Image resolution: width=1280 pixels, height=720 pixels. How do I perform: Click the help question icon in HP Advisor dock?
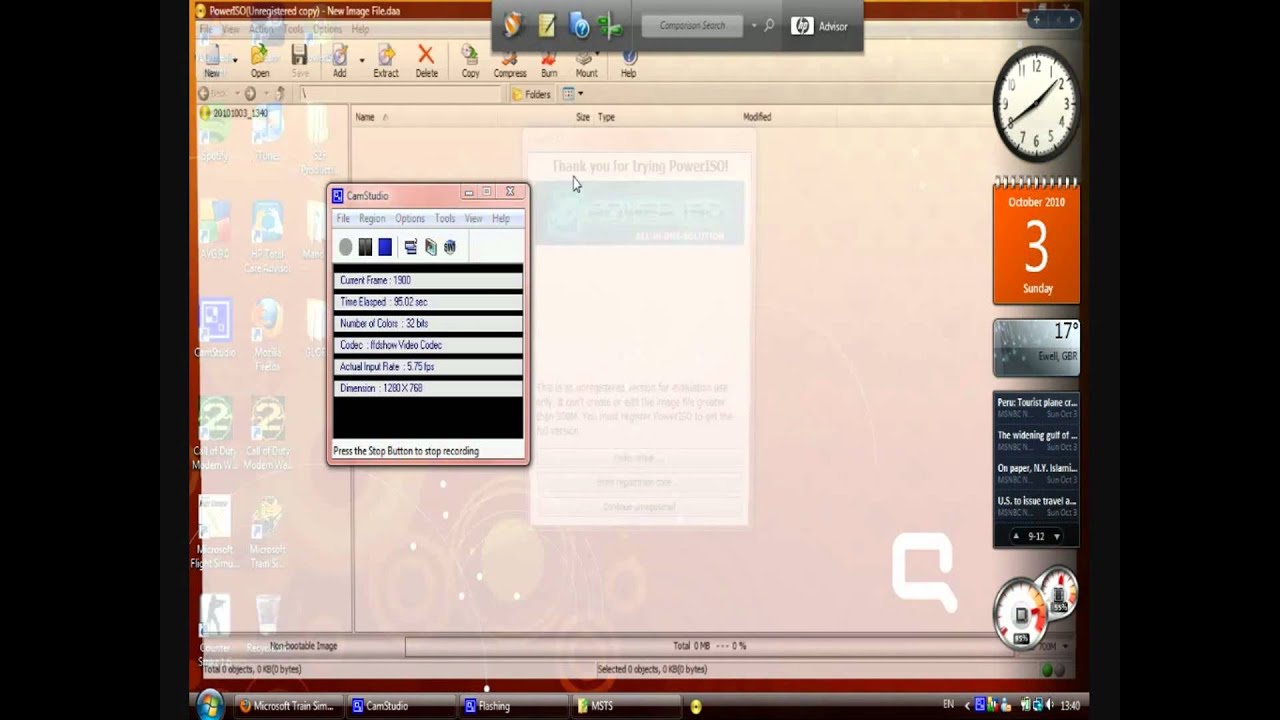point(578,26)
